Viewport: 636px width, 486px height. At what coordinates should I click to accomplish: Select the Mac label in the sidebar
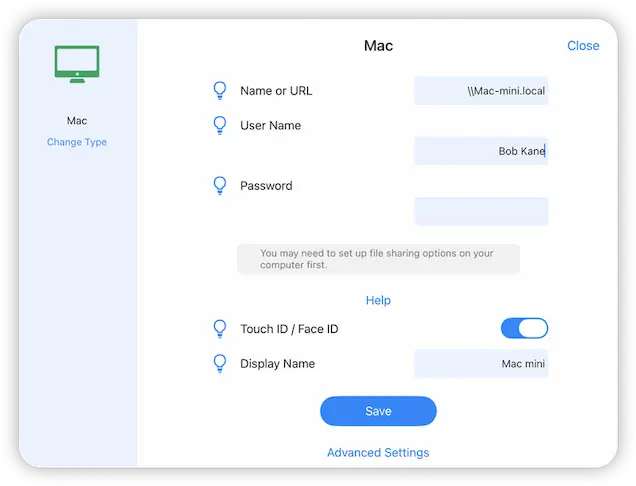pos(77,121)
